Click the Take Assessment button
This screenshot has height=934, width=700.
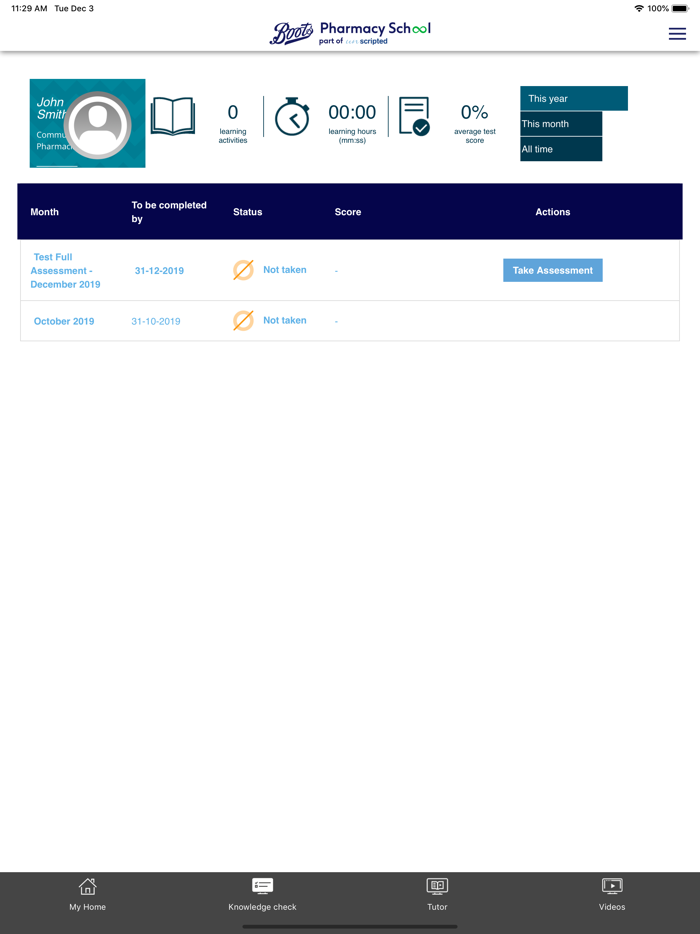pos(553,270)
